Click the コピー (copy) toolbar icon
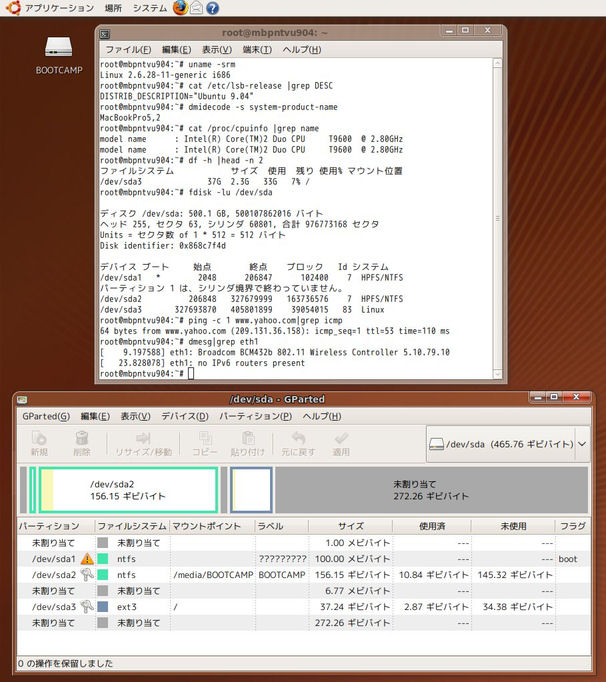 point(204,438)
